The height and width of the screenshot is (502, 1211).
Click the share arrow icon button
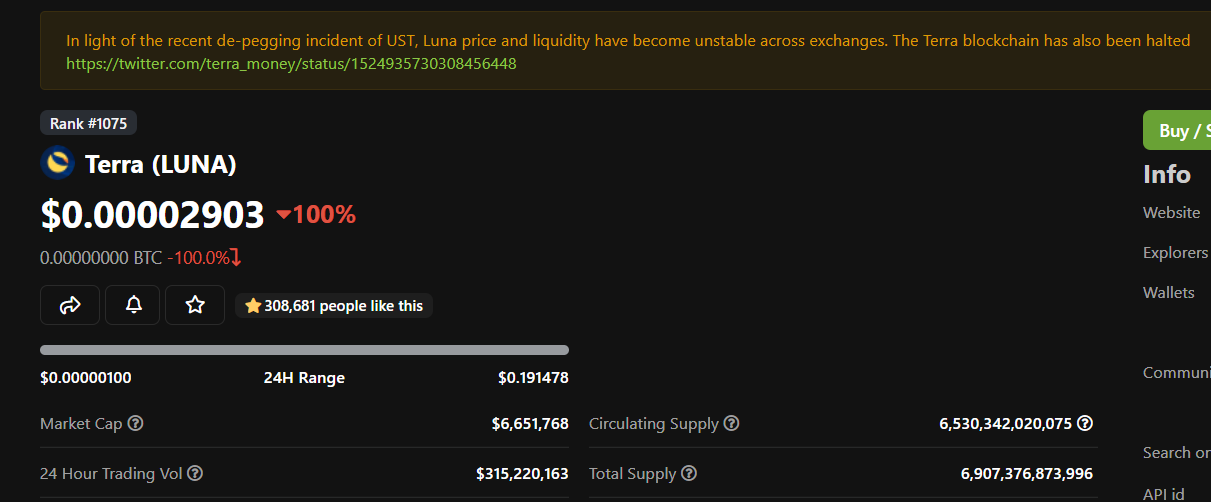[x=70, y=305]
